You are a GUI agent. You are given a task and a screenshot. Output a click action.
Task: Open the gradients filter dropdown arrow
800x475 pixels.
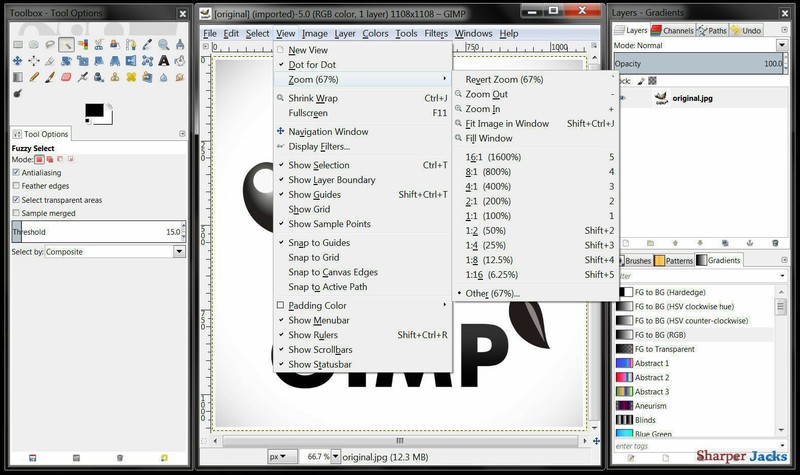tap(782, 276)
